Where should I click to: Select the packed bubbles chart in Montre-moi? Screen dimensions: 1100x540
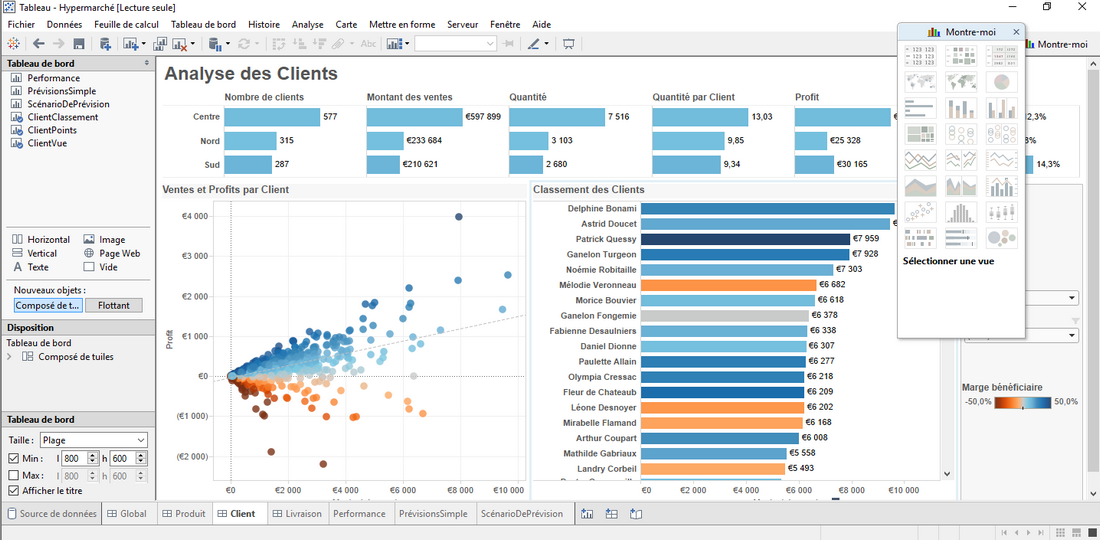1001,238
